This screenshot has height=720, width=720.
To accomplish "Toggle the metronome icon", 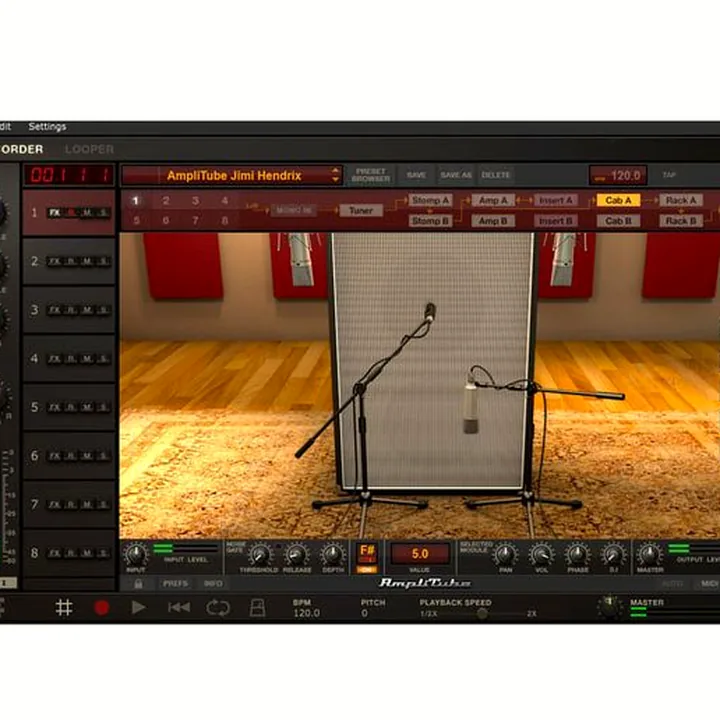I will coord(257,608).
